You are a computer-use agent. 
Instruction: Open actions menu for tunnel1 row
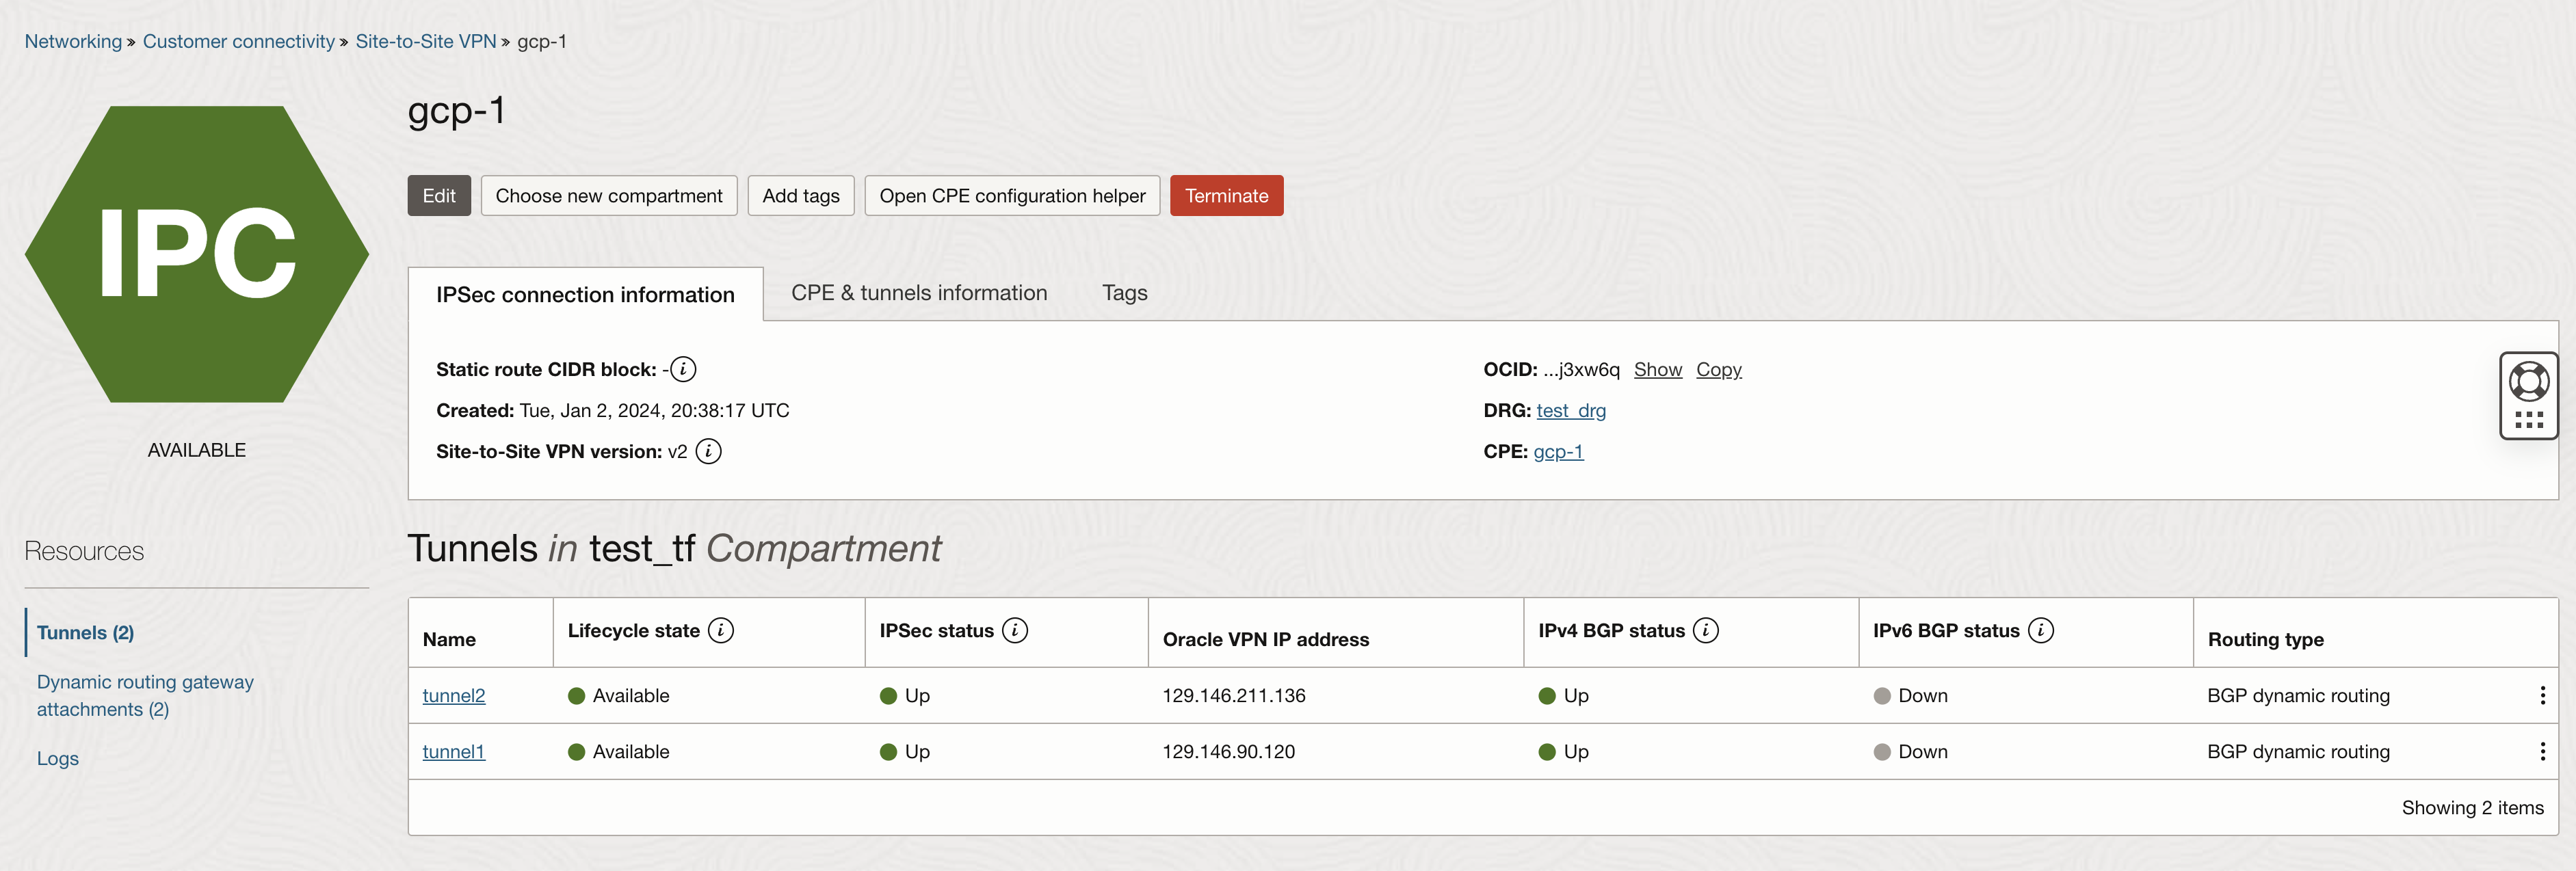(2542, 751)
